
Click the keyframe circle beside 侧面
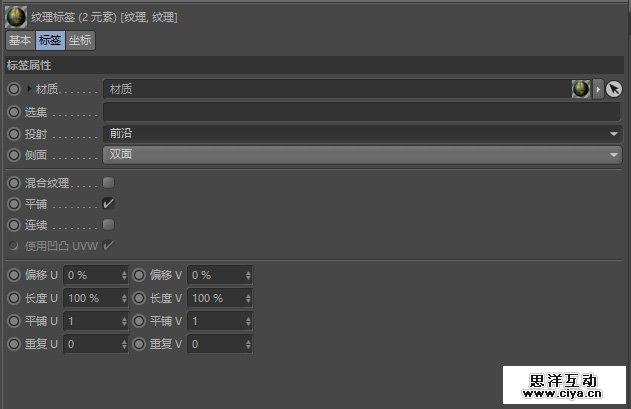pyautogui.click(x=14, y=155)
